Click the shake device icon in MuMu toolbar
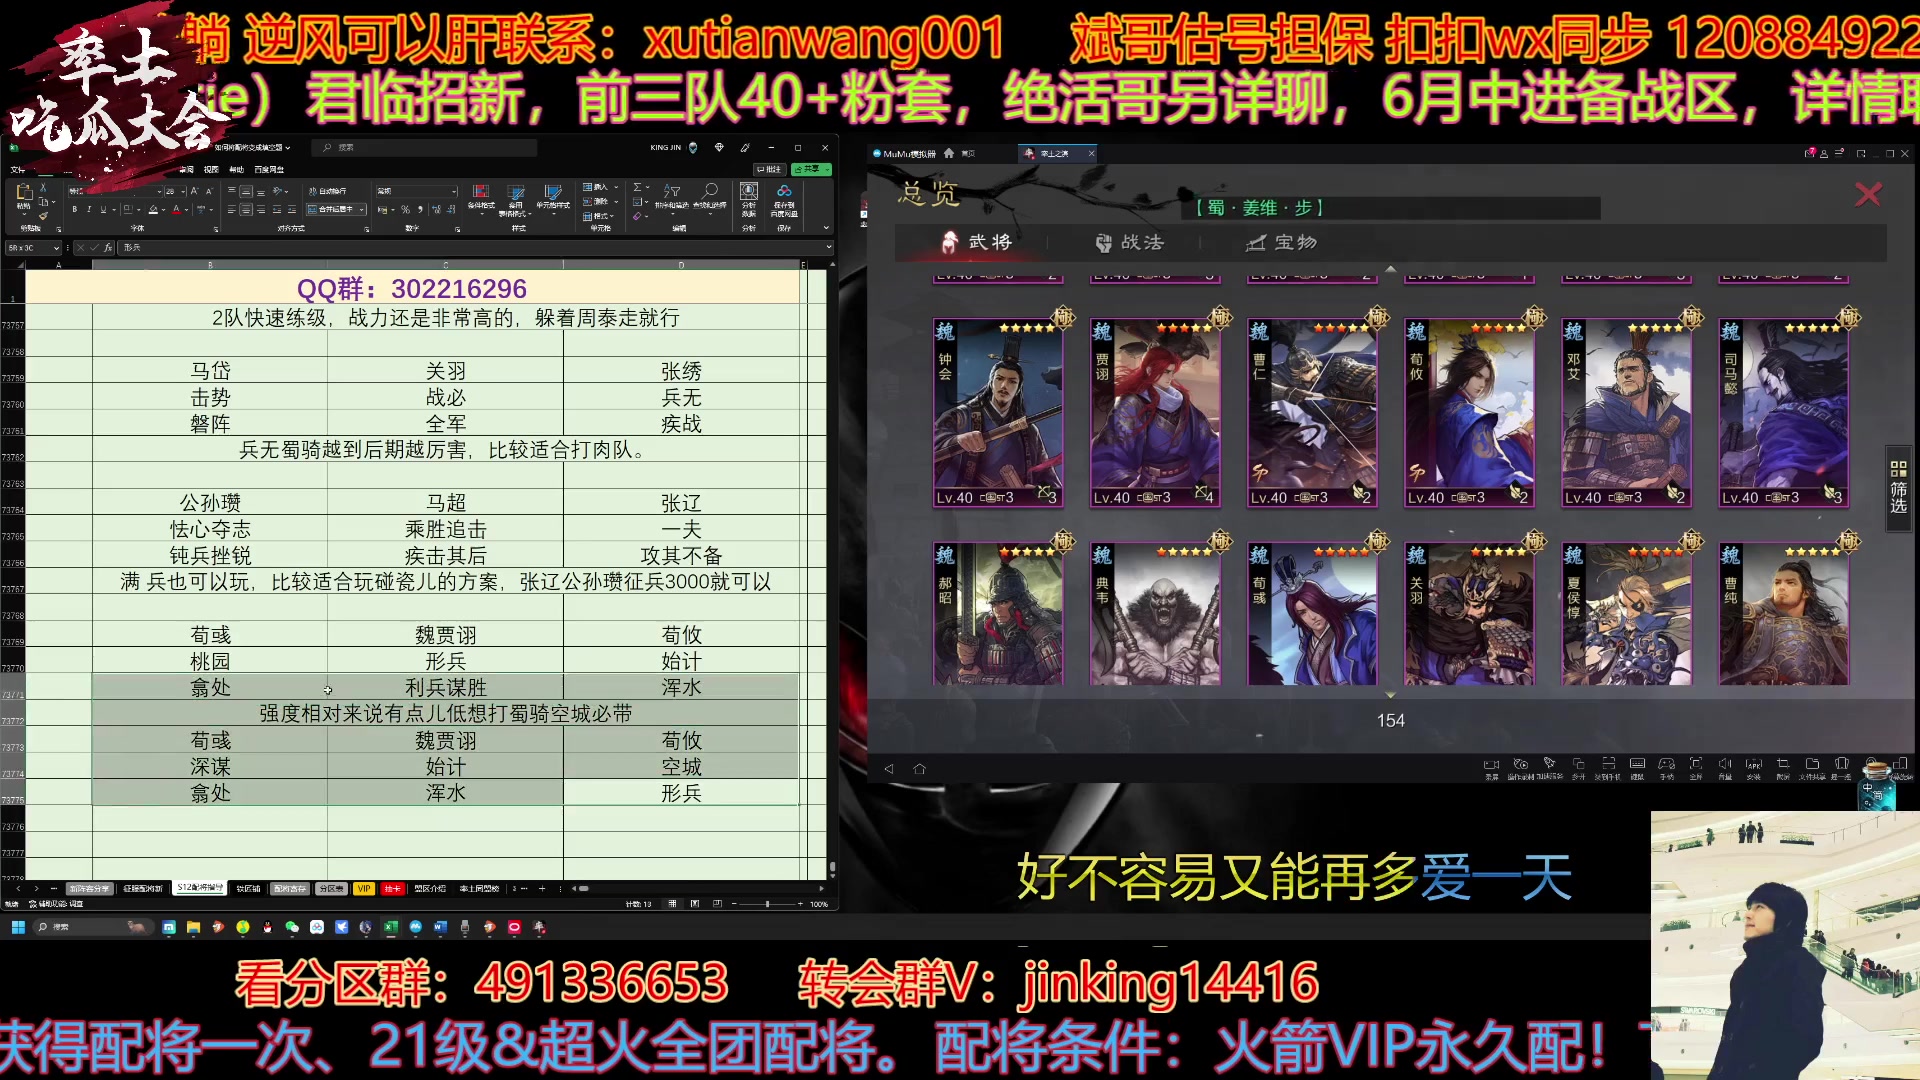This screenshot has height=1080, width=1920. point(1842,763)
